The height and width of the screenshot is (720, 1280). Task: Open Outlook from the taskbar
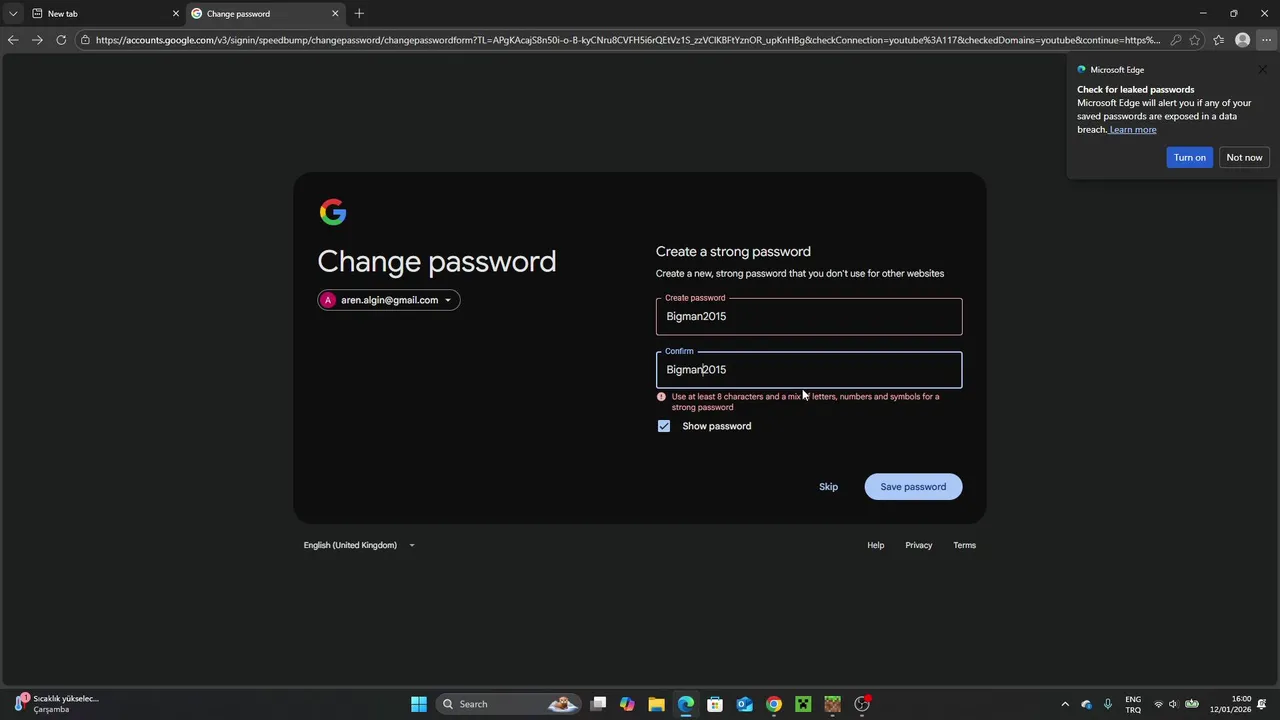(744, 704)
